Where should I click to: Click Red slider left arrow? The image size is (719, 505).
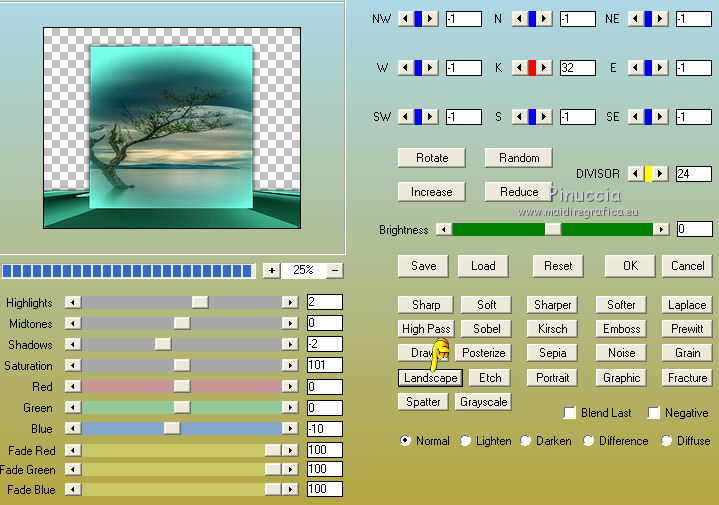73,386
